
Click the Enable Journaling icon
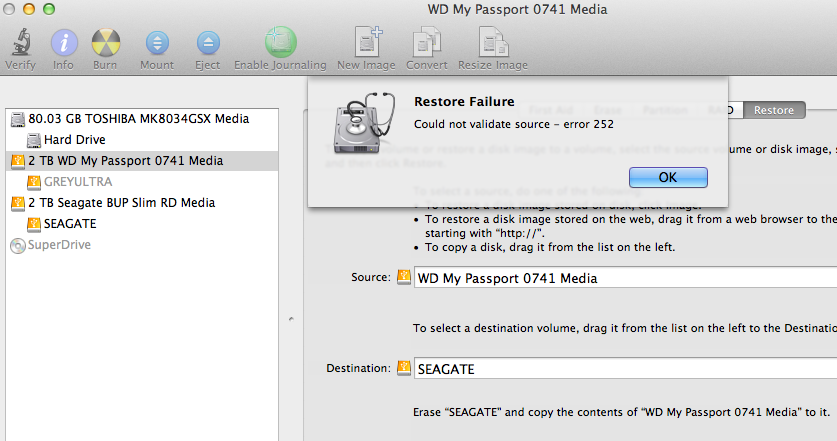tap(280, 42)
